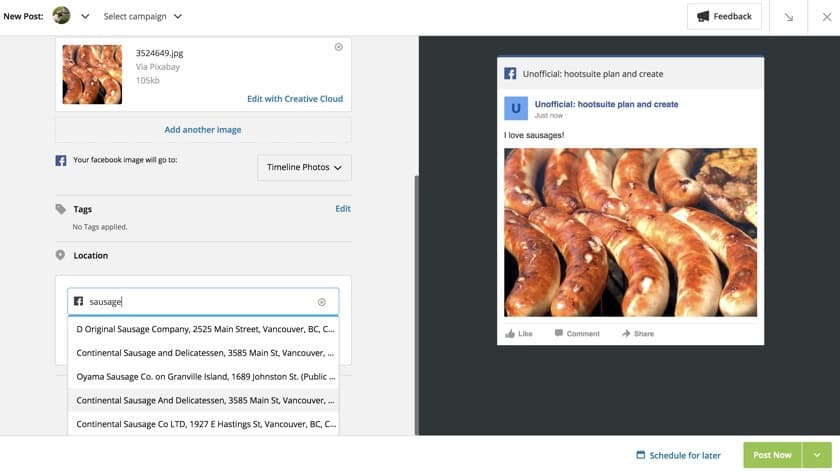Select Continental Sausage Co LTD suggestion
Screen dimensions: 840x472
tap(204, 424)
